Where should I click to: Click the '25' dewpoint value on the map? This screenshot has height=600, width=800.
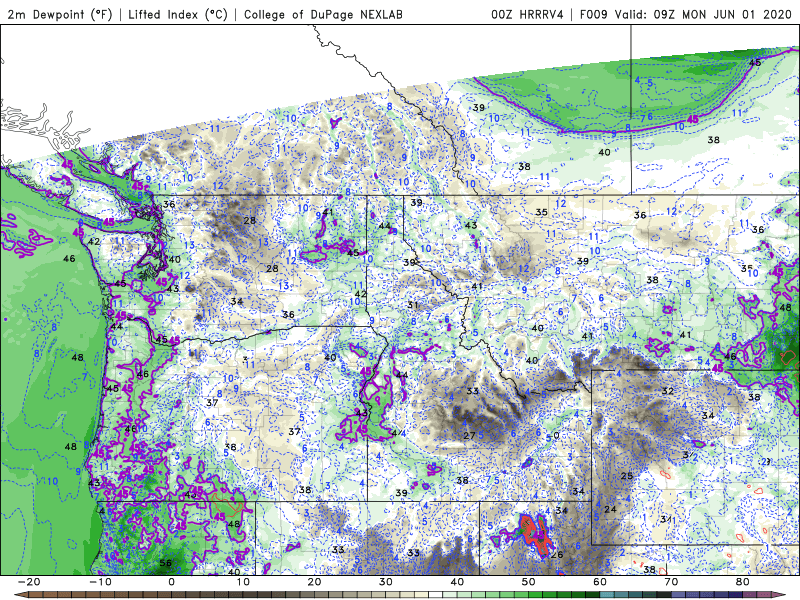627,476
